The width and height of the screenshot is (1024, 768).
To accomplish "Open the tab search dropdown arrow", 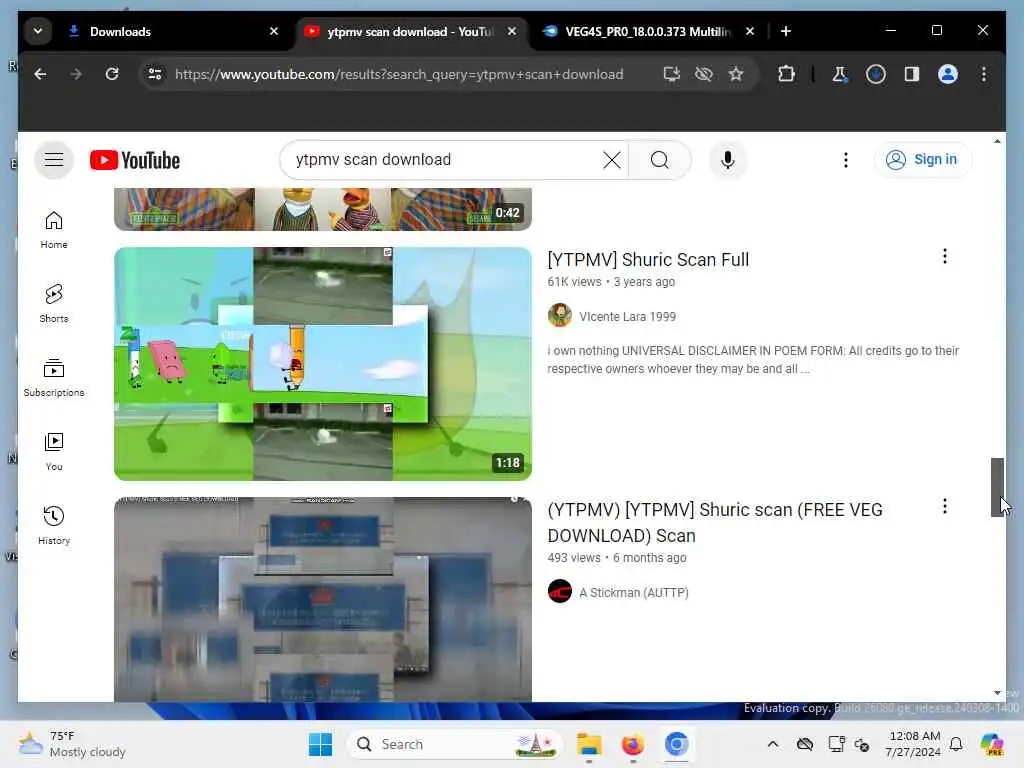I will click(x=38, y=31).
